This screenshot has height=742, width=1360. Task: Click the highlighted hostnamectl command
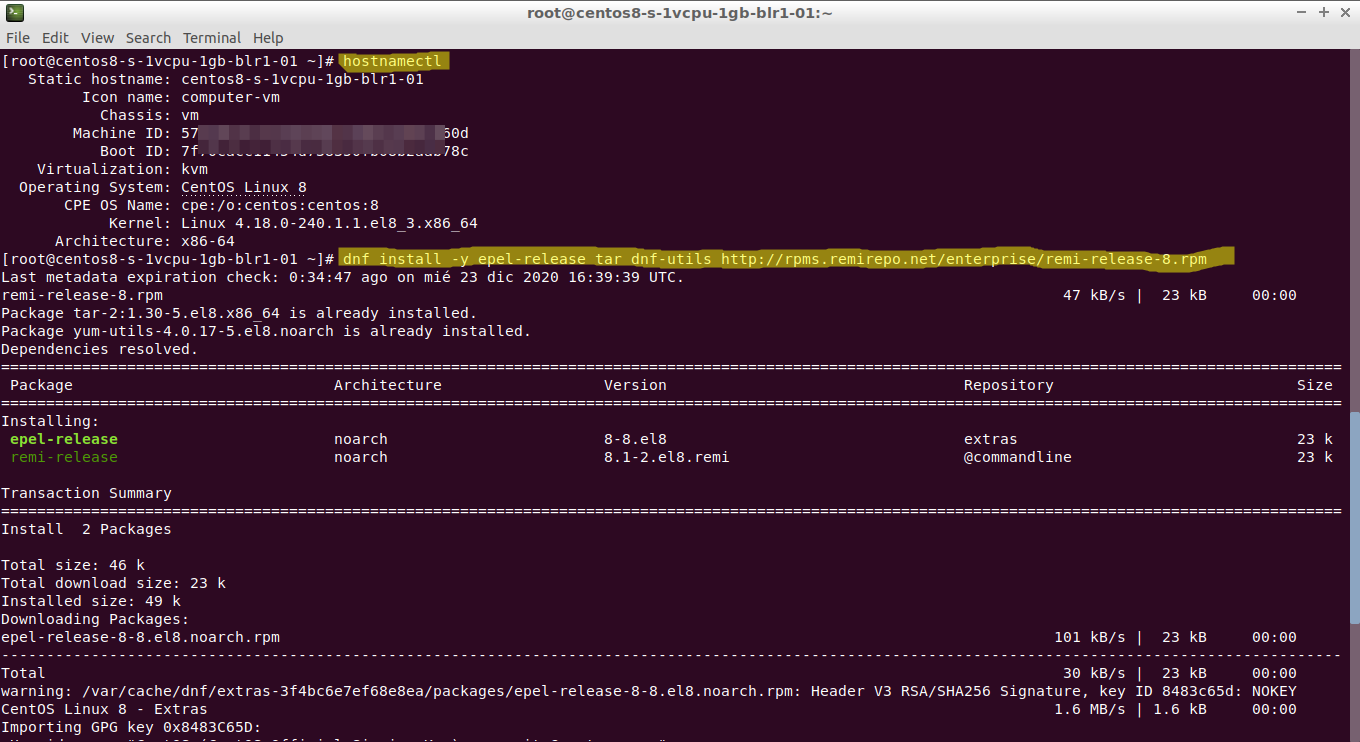(392, 61)
